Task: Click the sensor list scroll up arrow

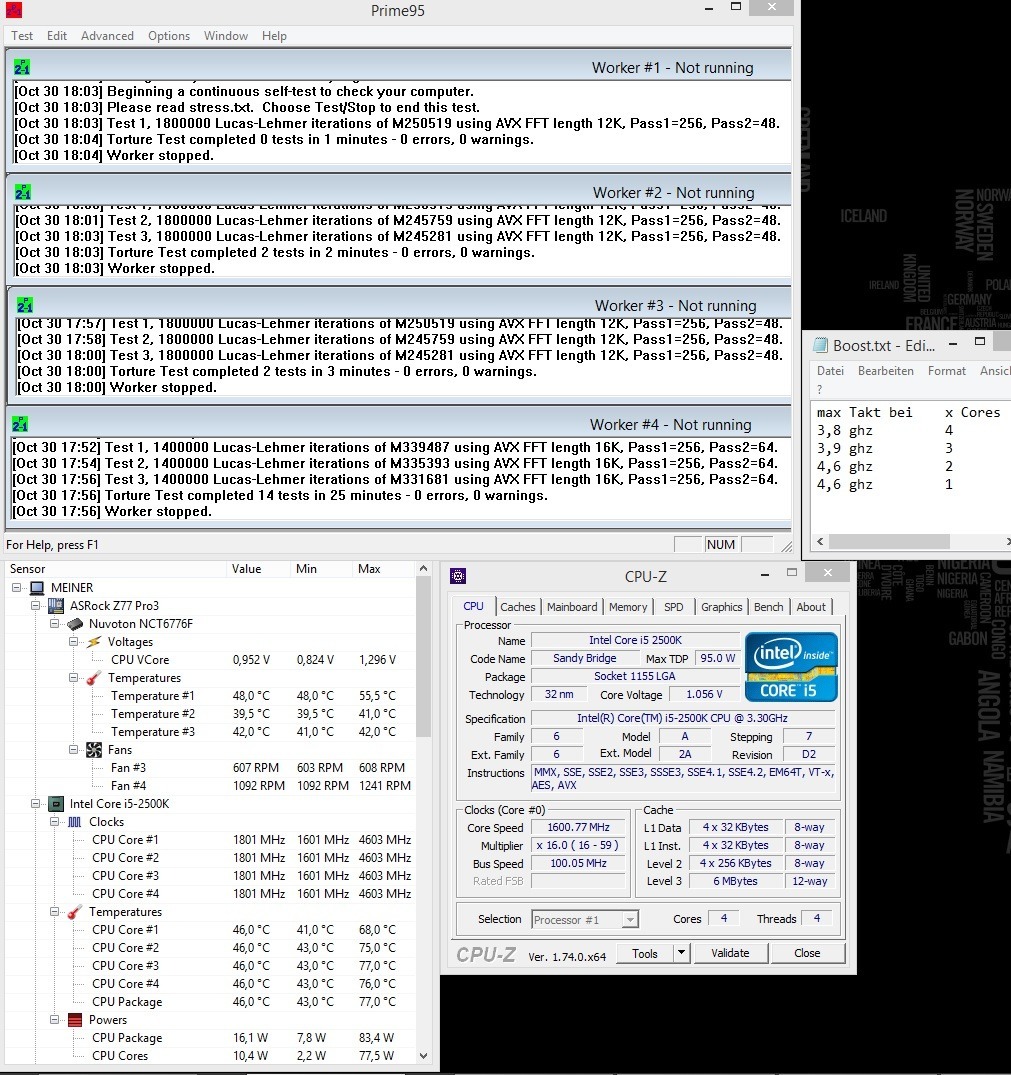Action: pyautogui.click(x=424, y=569)
